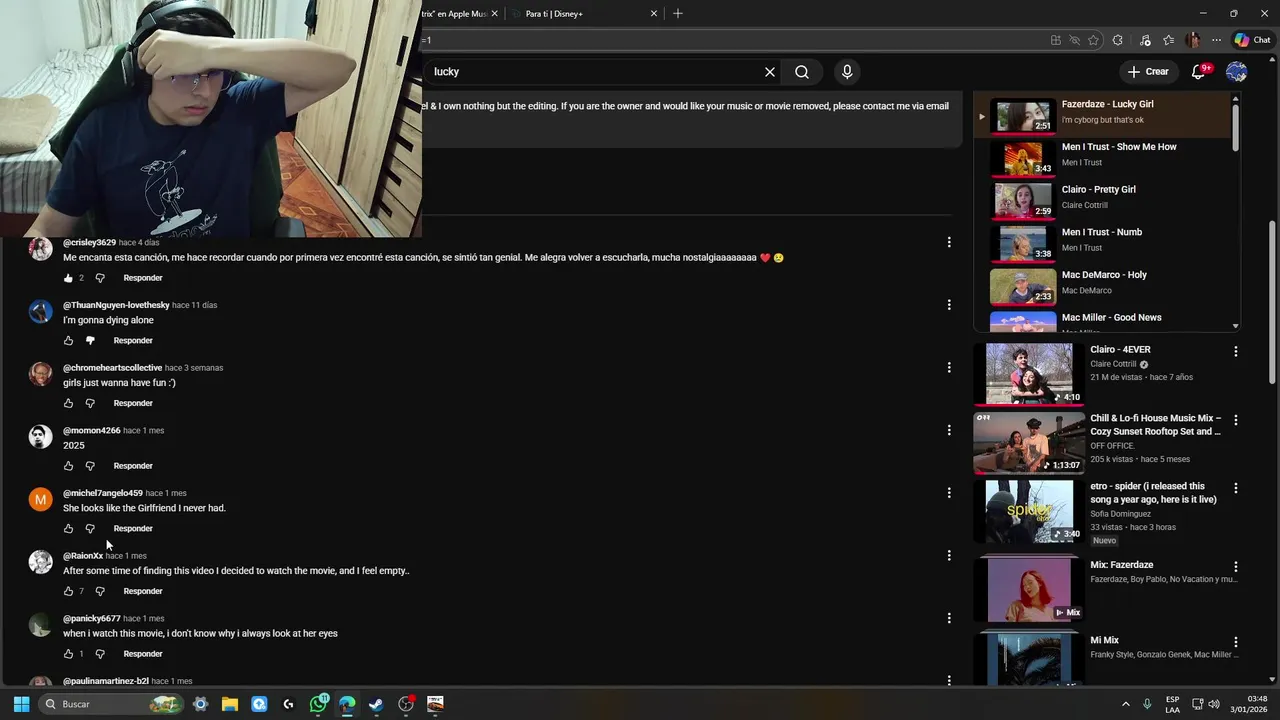Open options menu for @ThuanNguyen-lovethesky comment

click(x=949, y=305)
